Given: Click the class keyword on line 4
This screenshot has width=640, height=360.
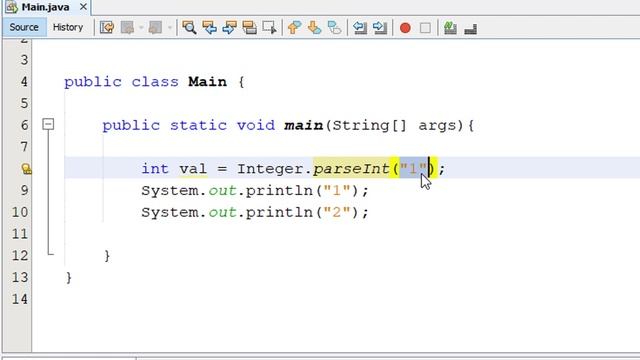Looking at the screenshot, I should coord(155,82).
